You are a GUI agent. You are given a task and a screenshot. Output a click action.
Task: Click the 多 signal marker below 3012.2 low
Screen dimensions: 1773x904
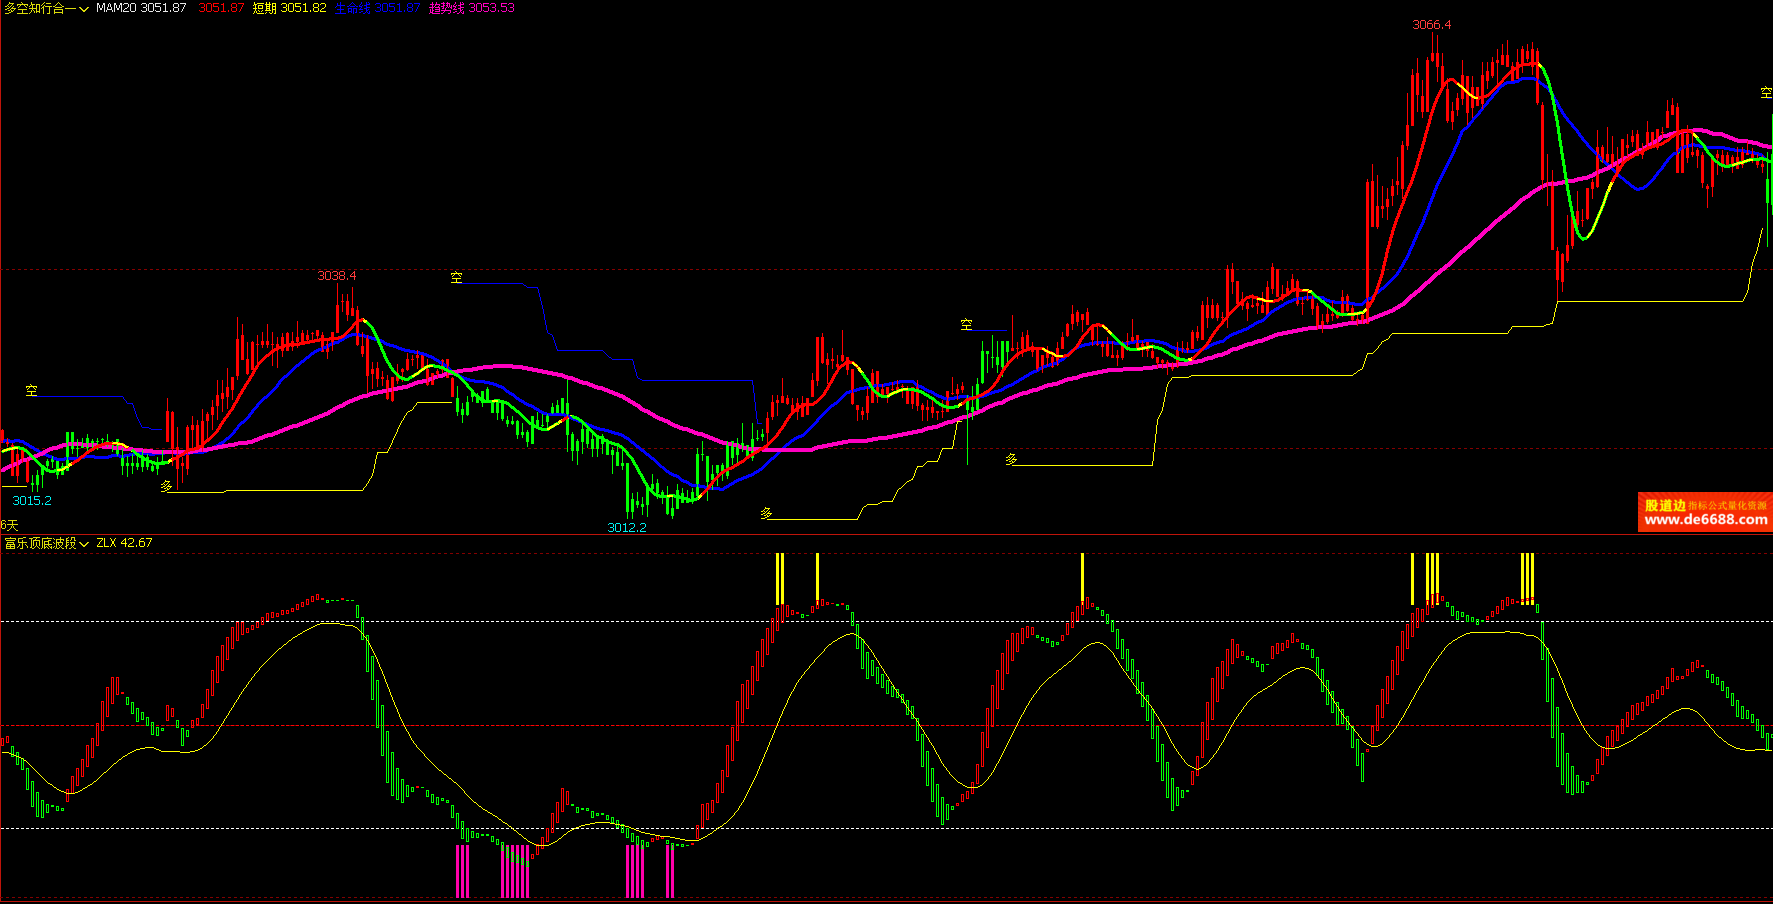[x=767, y=514]
